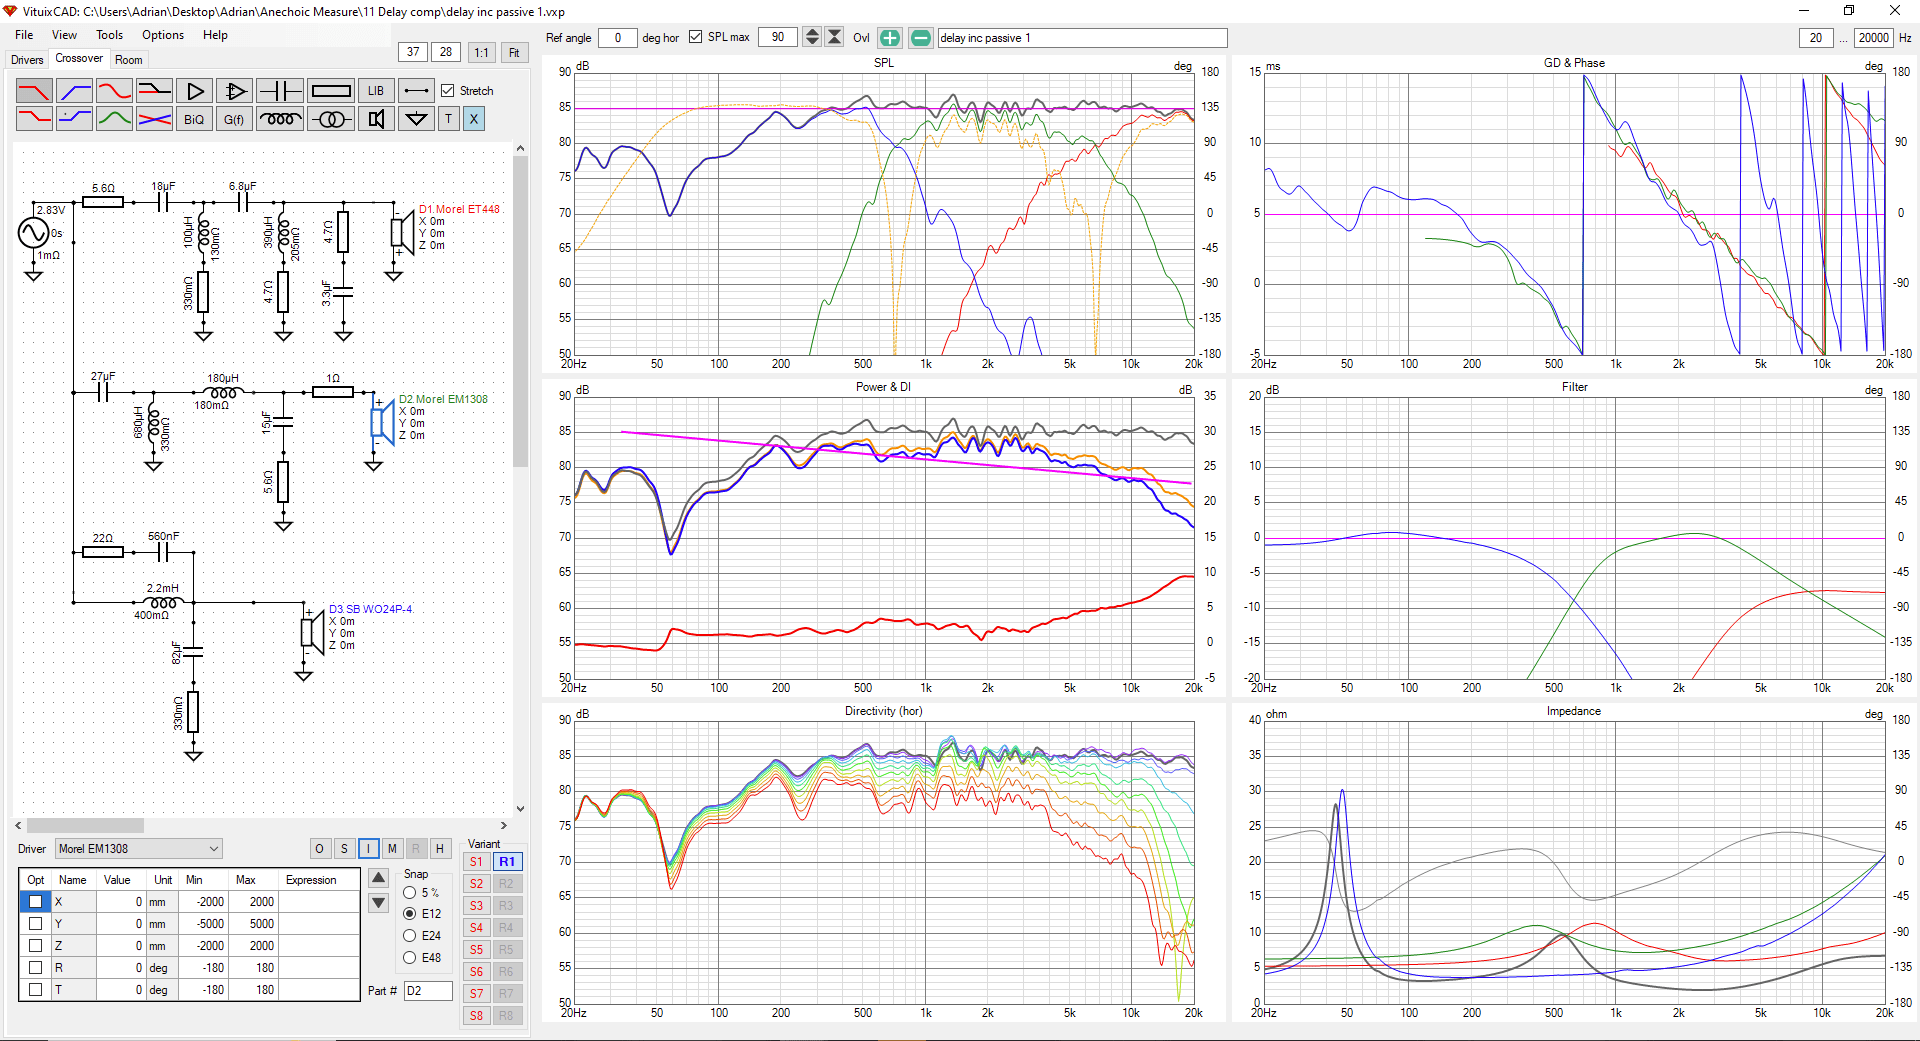Select the E48 snap option
1920x1041 pixels.
point(410,958)
